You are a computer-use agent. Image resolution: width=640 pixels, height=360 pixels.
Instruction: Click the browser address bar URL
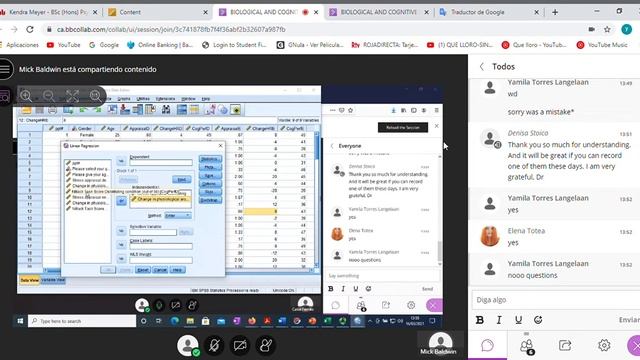[171, 29]
